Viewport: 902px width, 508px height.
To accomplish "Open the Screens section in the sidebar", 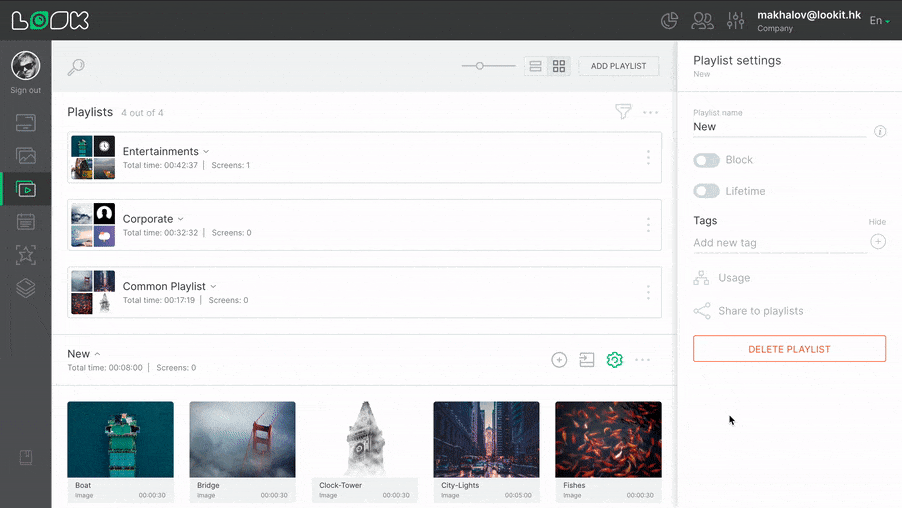I will 26,123.
